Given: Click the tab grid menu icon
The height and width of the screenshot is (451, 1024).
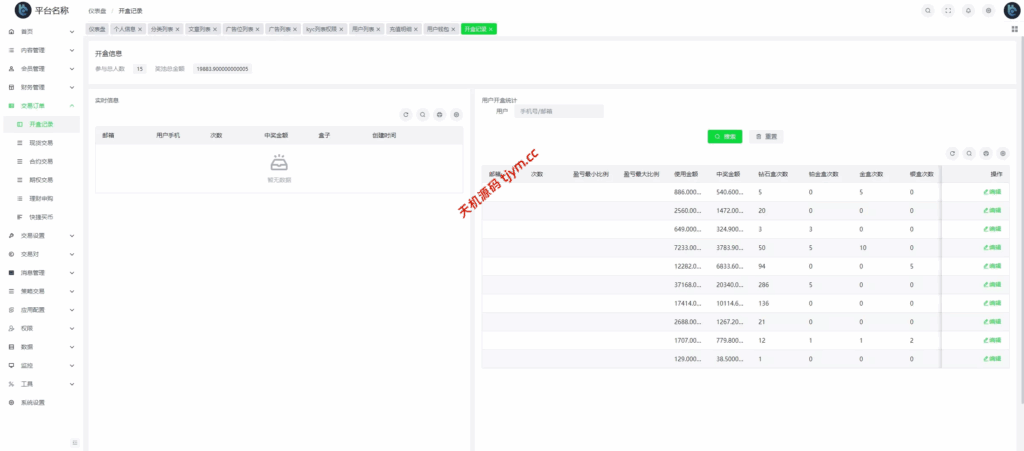Looking at the screenshot, I should pos(1014,29).
